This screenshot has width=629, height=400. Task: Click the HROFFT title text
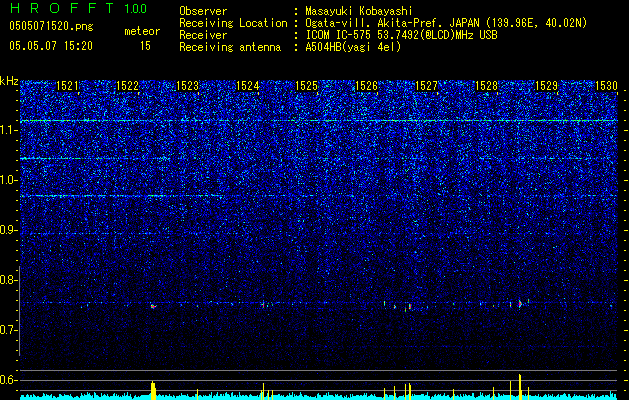(62, 8)
